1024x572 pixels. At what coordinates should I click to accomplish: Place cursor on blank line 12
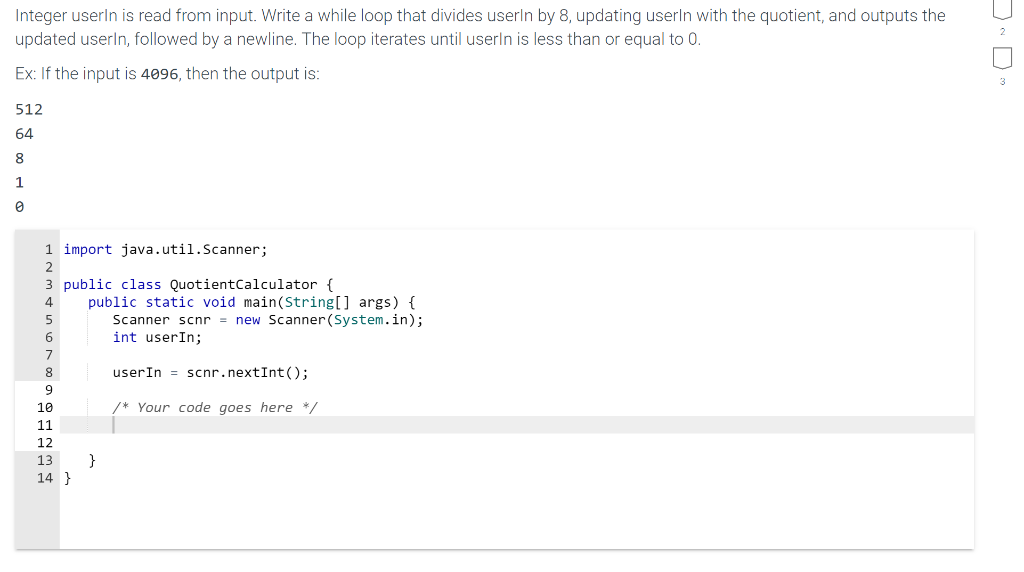517,443
